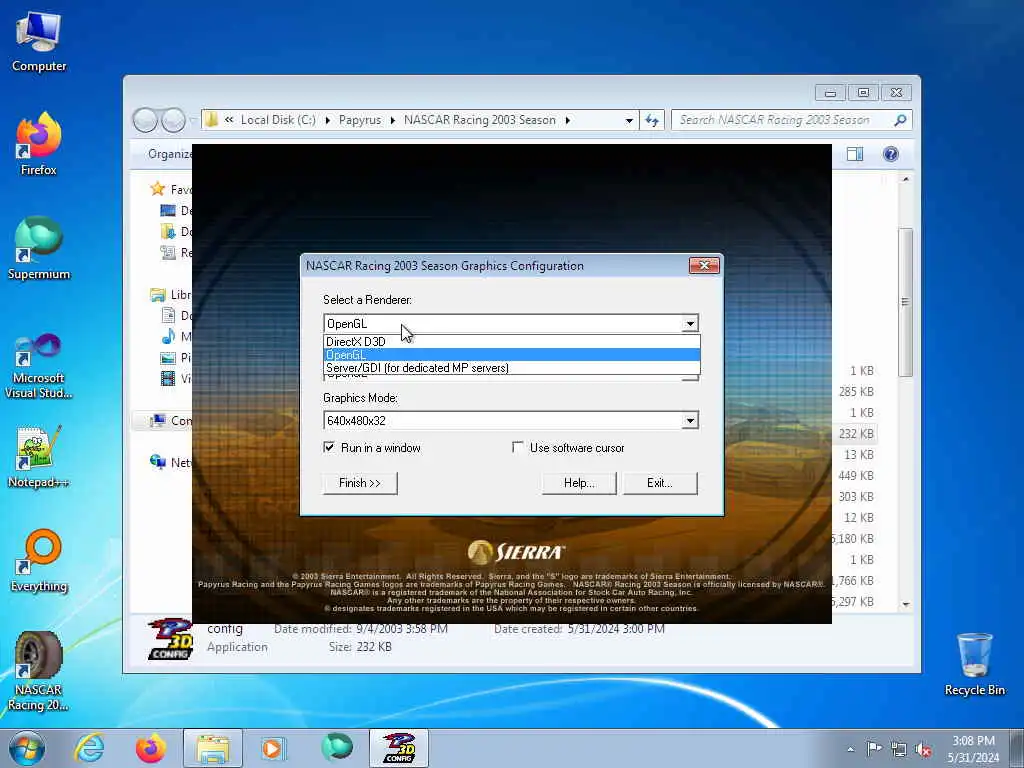Open the recent pages dropdown beside Forward

(x=191, y=120)
